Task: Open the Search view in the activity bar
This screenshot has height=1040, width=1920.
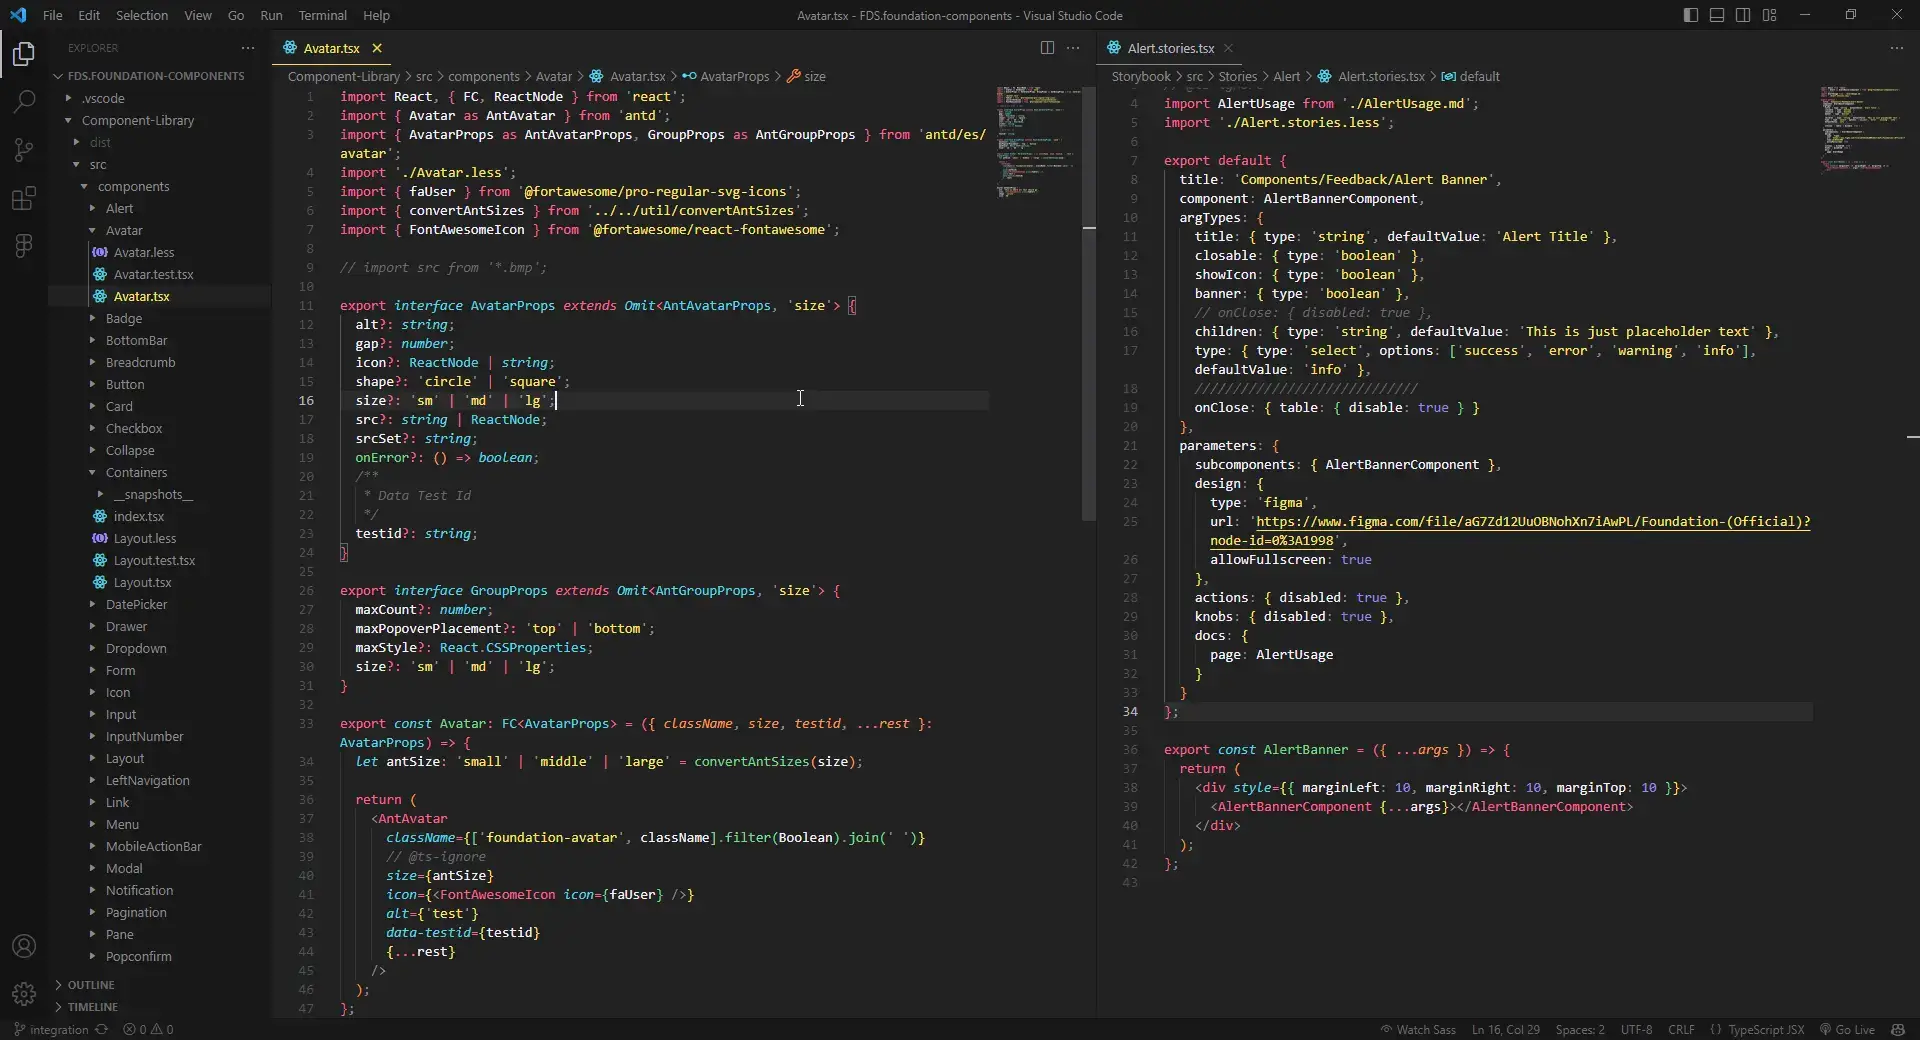Action: (23, 101)
